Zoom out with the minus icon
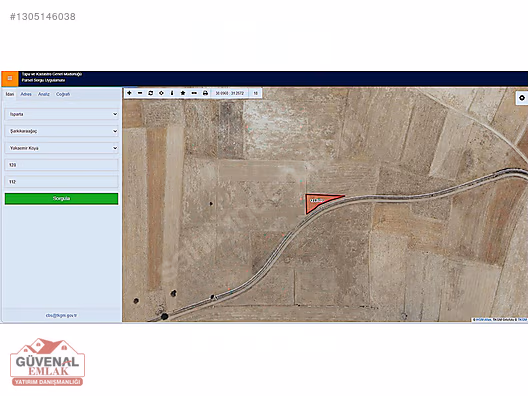Viewport: 528px width, 396px height. pyautogui.click(x=140, y=93)
